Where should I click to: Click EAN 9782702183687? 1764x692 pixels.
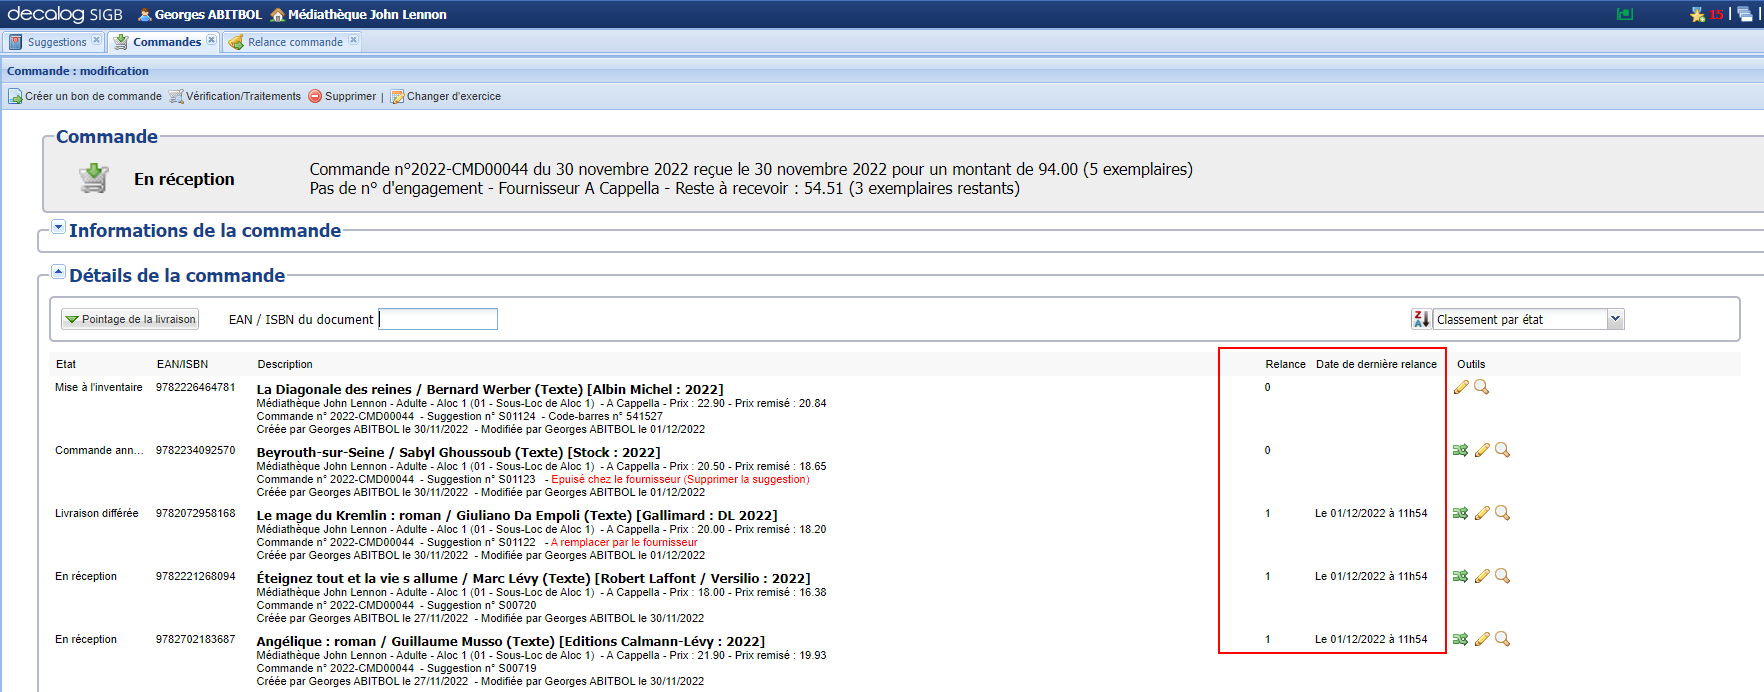tap(196, 639)
